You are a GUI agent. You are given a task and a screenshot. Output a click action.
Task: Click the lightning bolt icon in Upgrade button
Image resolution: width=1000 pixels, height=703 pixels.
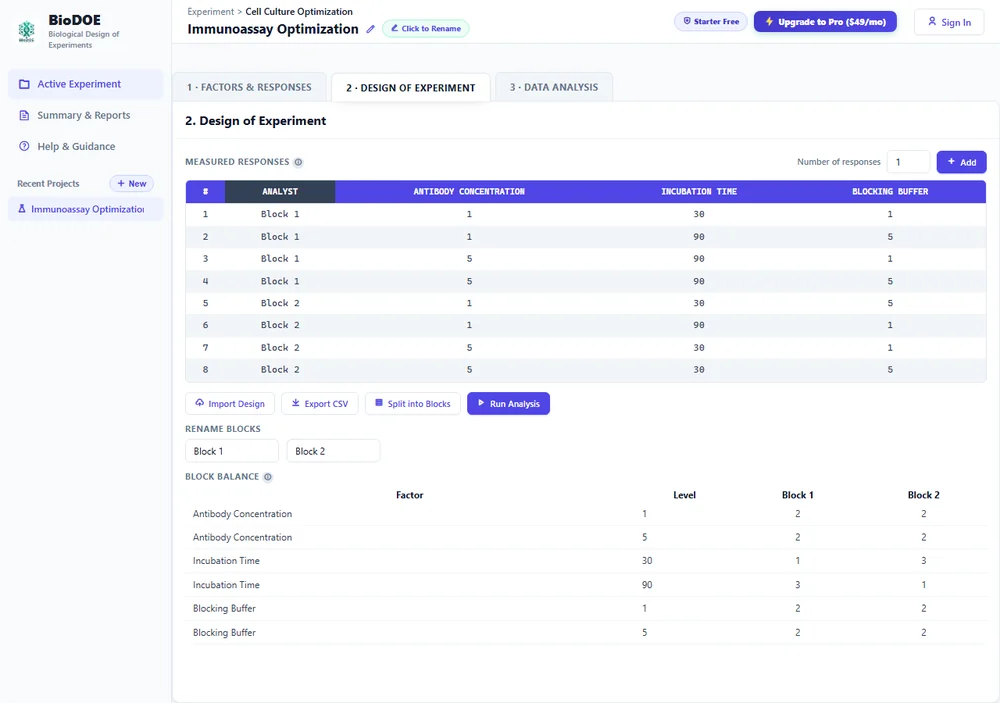click(769, 22)
